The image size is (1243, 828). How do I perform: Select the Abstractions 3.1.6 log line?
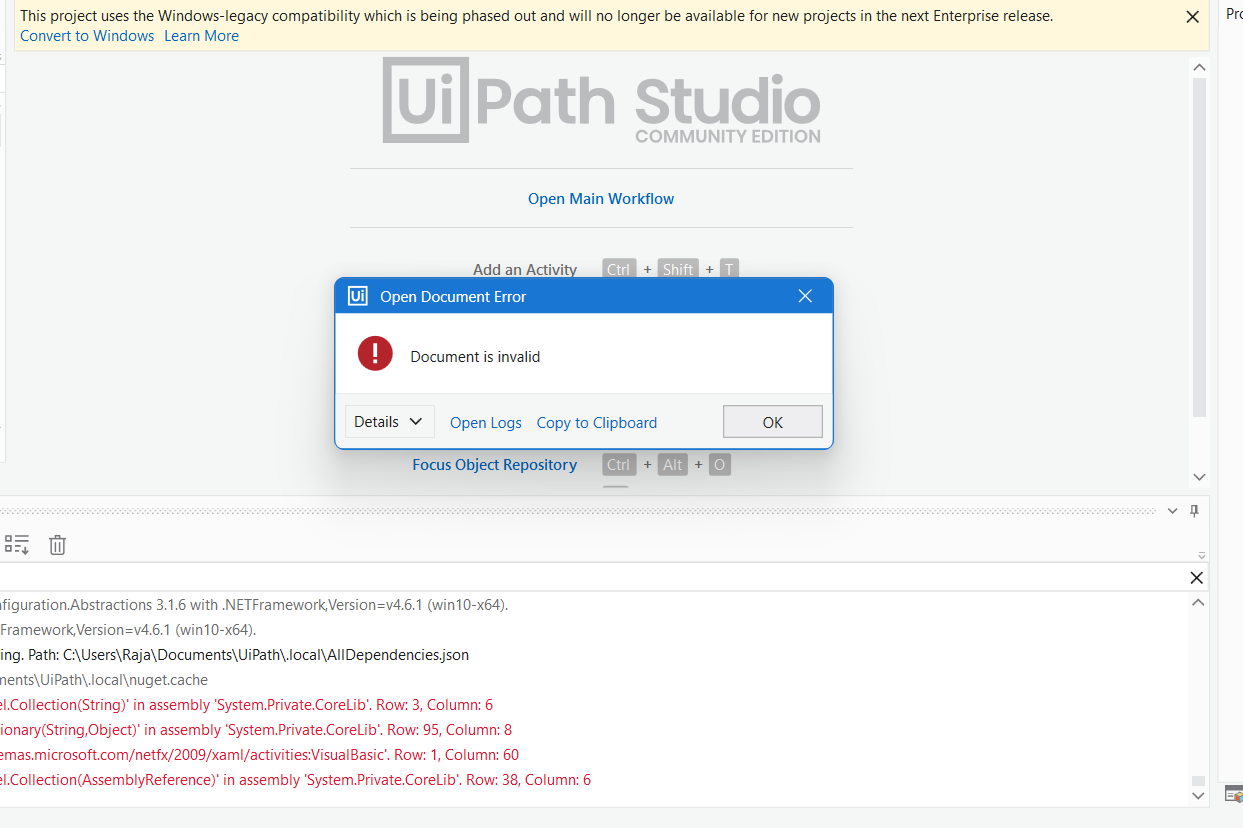(x=254, y=605)
